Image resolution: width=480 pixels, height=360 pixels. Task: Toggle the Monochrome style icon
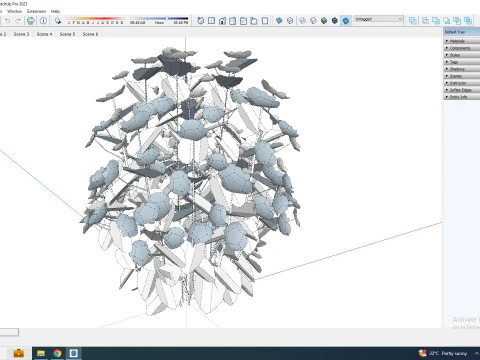coord(346,21)
